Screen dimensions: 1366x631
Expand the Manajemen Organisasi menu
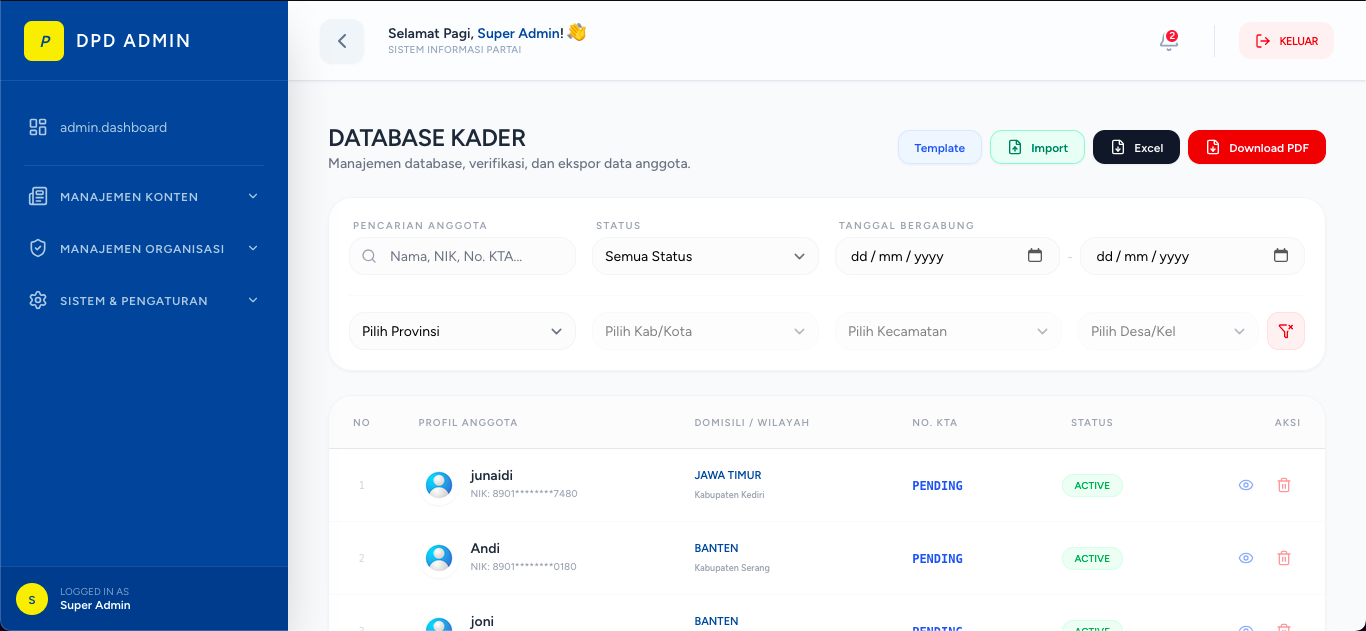tap(144, 249)
